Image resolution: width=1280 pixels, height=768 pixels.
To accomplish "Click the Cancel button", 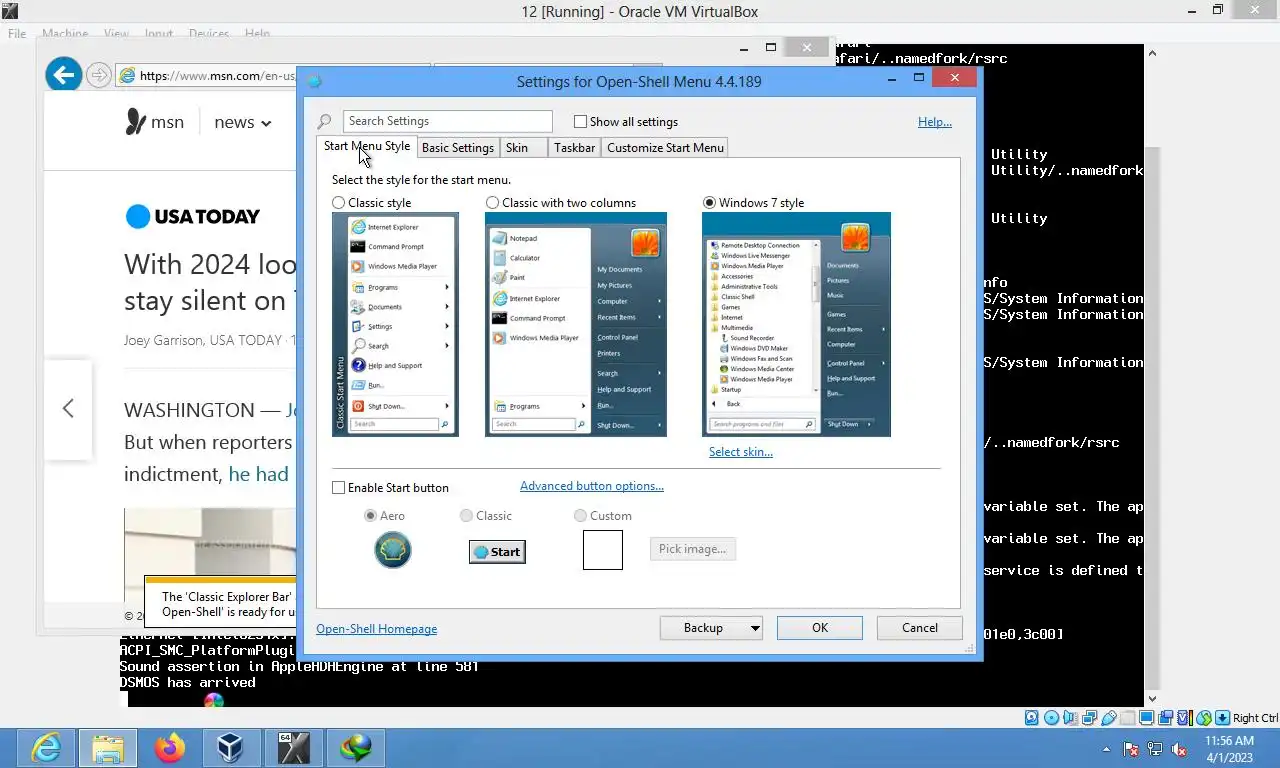I will pyautogui.click(x=920, y=628).
